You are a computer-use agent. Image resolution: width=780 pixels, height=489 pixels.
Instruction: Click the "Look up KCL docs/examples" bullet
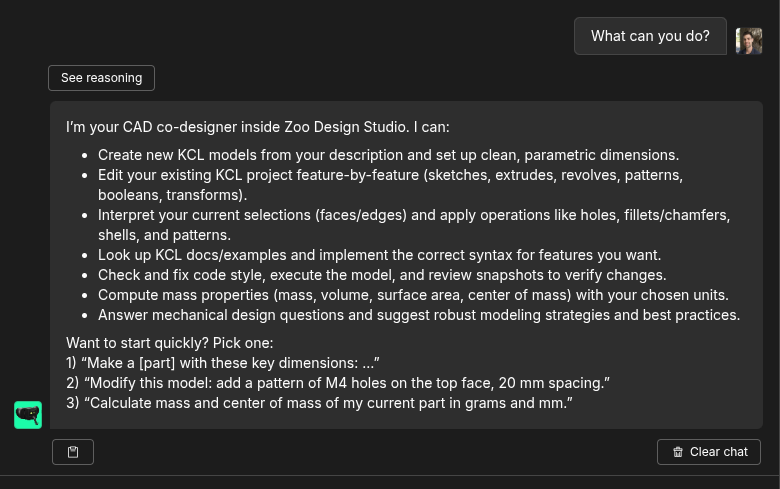pos(379,255)
